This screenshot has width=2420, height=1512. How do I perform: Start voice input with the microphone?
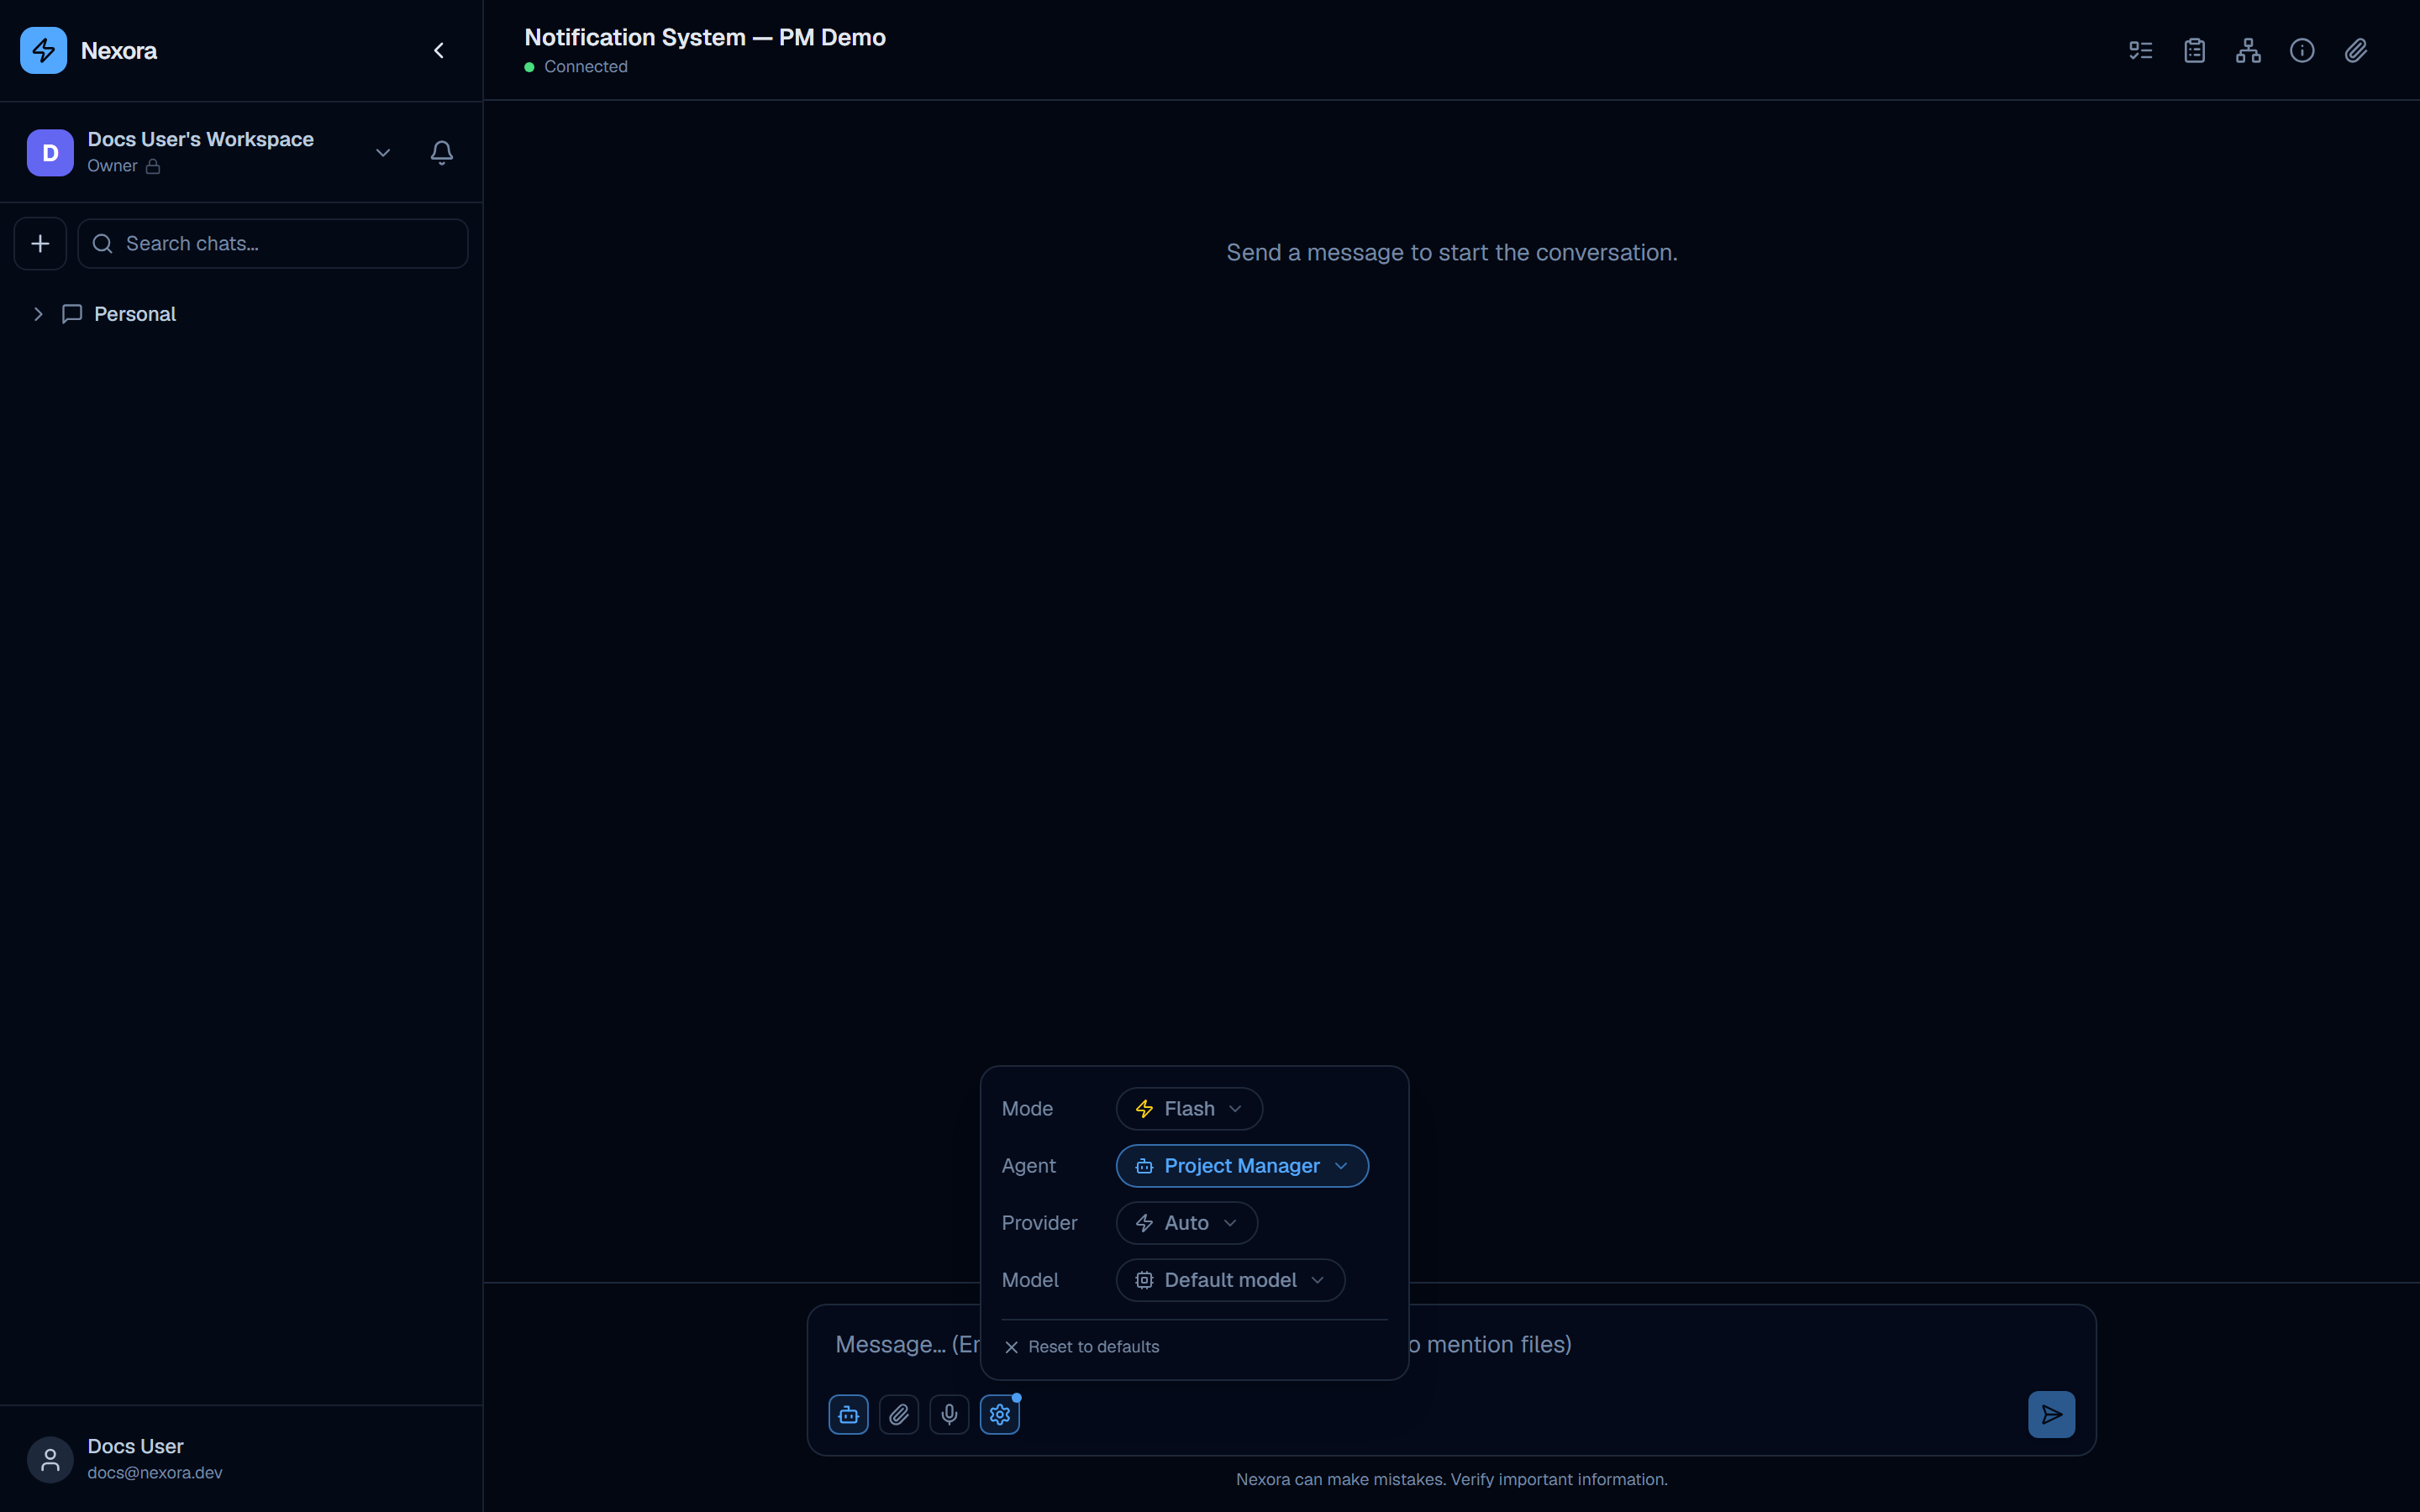point(949,1414)
